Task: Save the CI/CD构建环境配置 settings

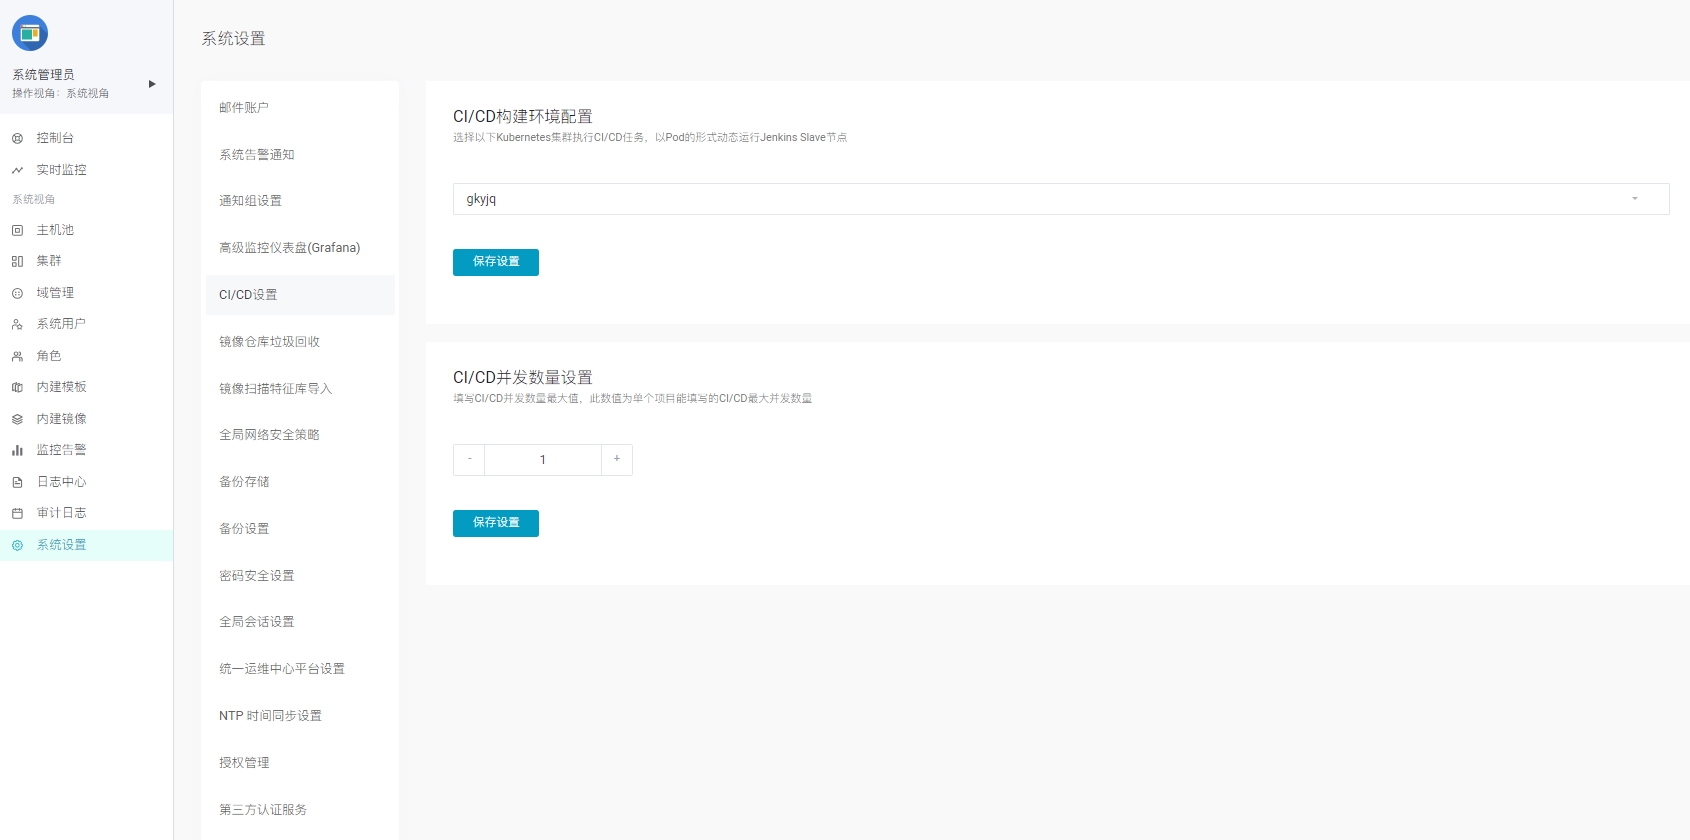Action: tap(496, 262)
